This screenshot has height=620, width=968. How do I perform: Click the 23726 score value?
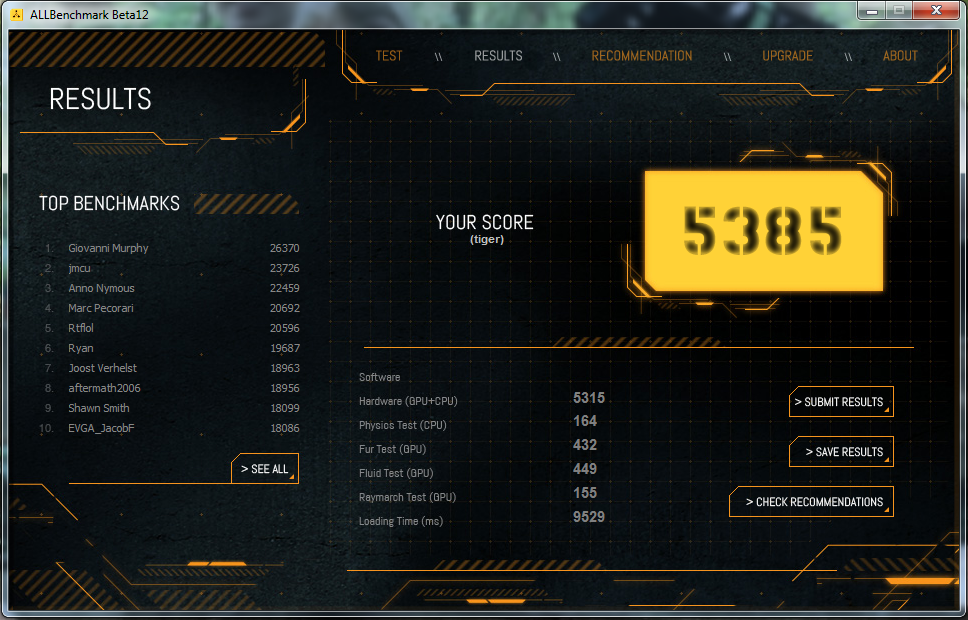click(x=285, y=268)
